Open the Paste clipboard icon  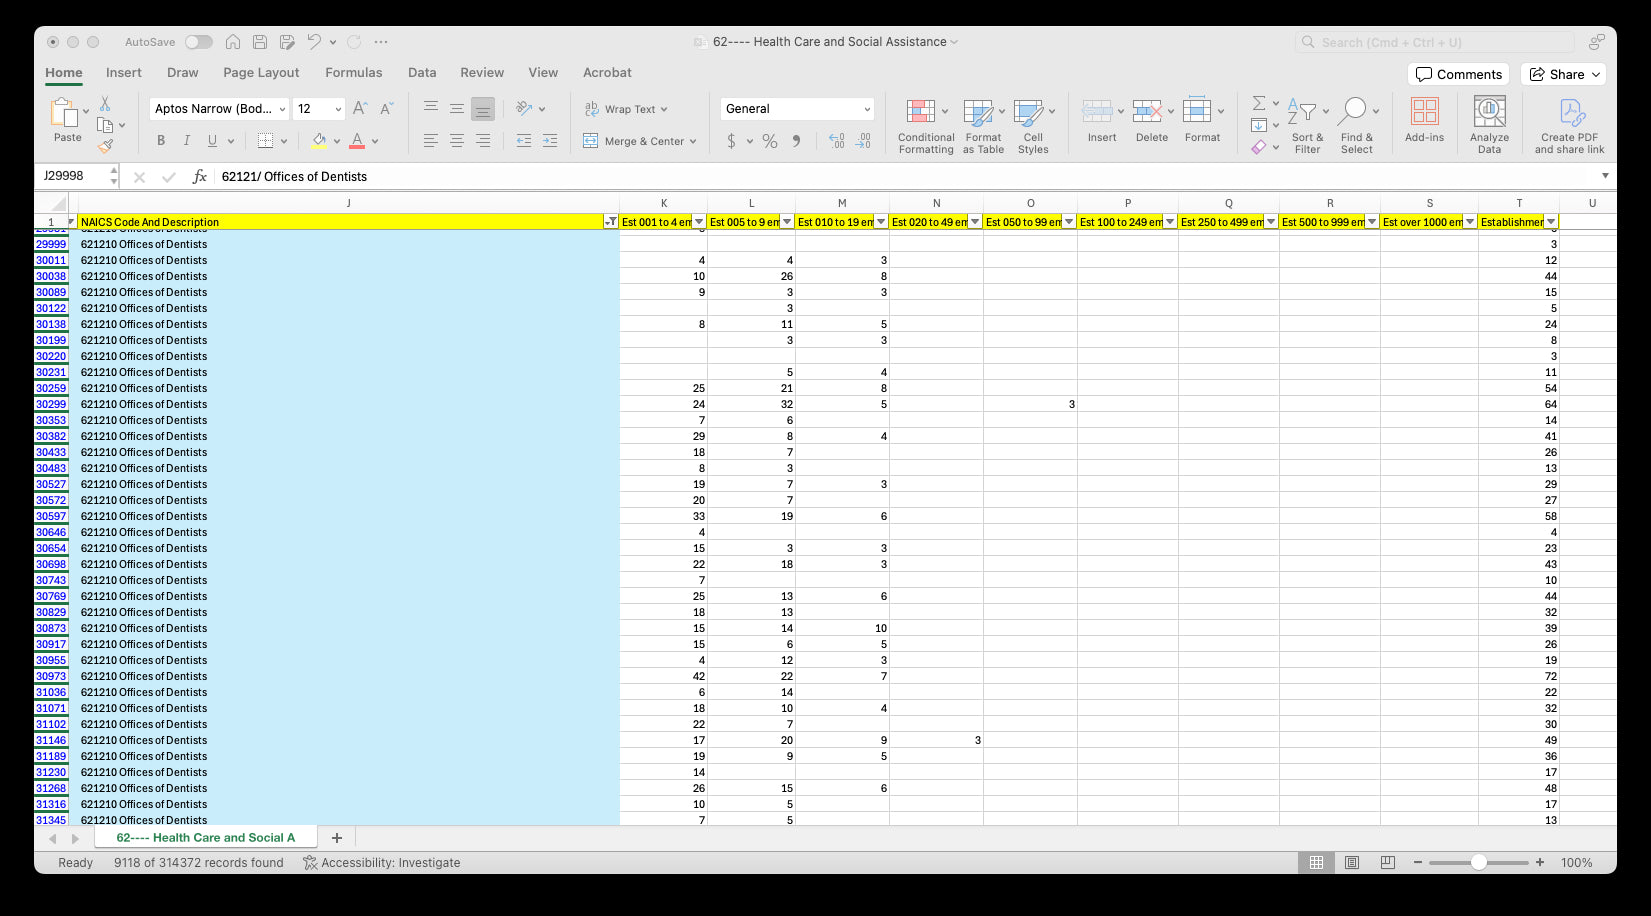tap(64, 113)
